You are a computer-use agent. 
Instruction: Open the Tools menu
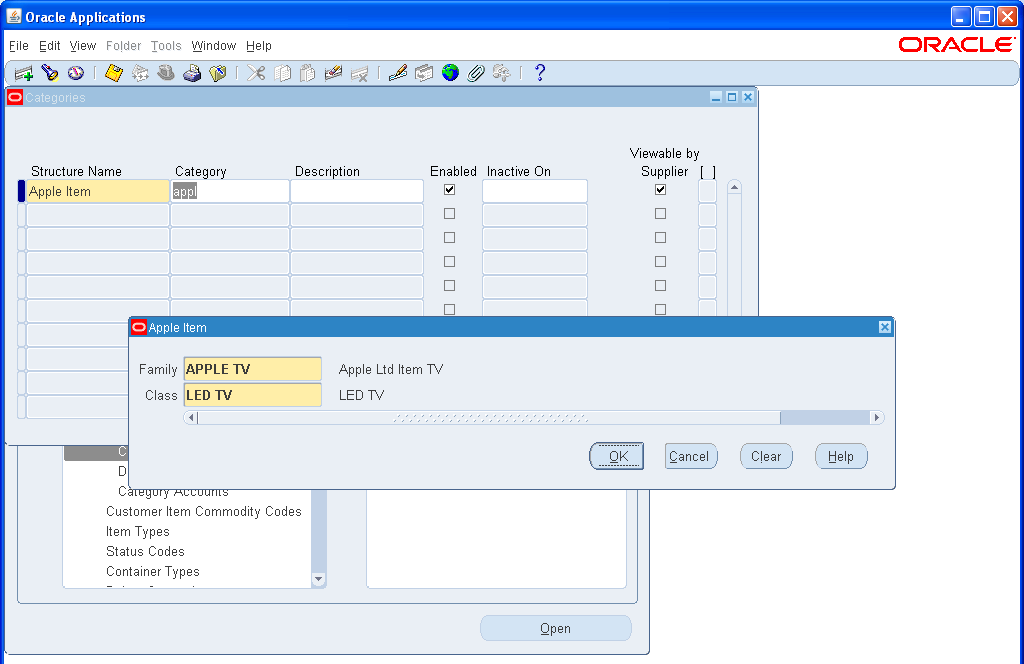[x=166, y=46]
